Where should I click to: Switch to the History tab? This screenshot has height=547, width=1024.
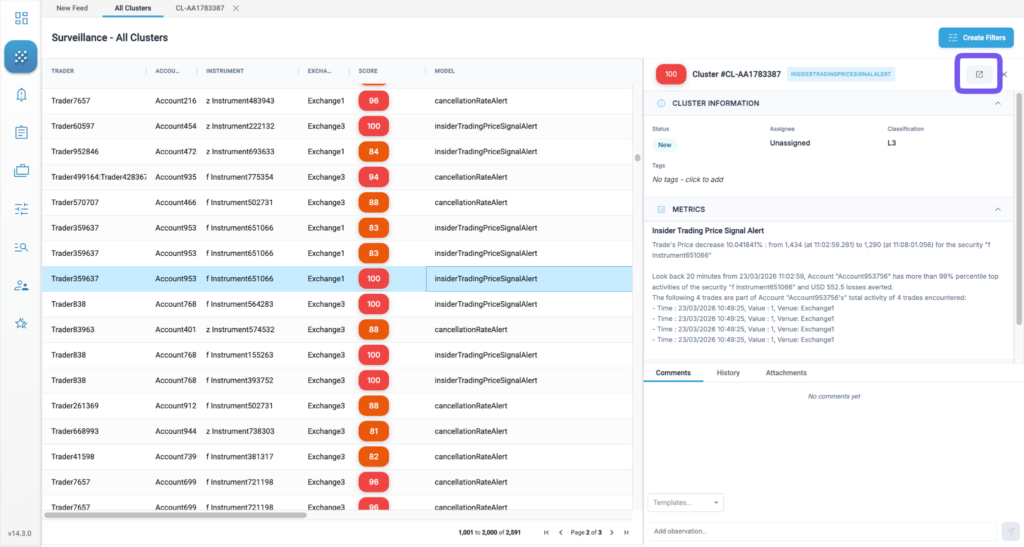728,373
